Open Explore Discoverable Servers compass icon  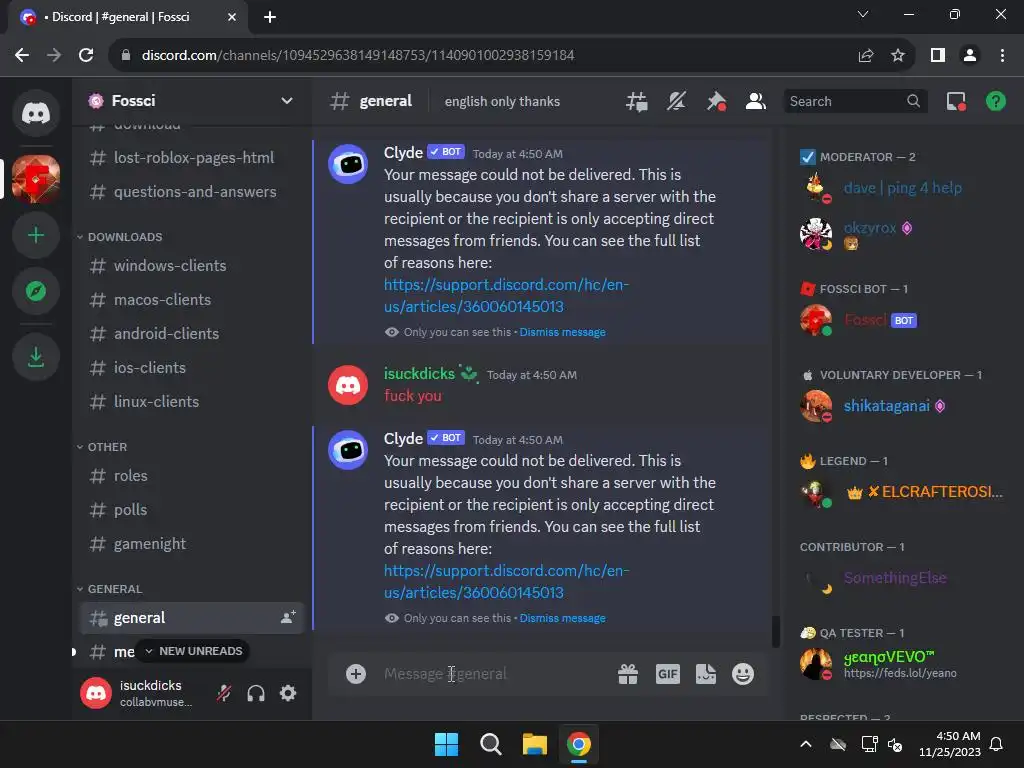coord(36,291)
